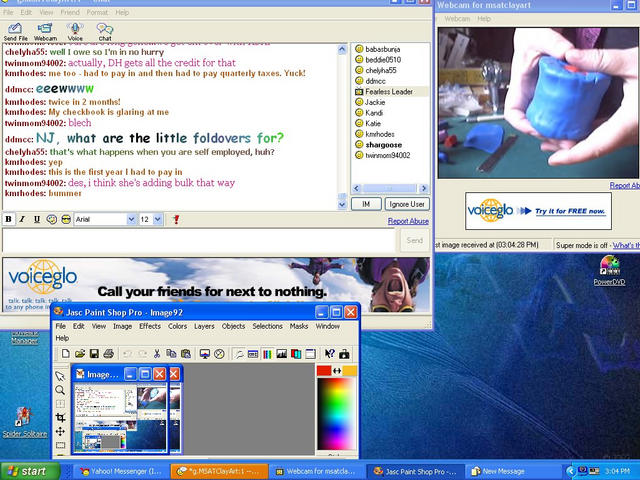640x480 pixels.
Task: Open the sunglasses smiley audibles icon
Action: point(66,219)
